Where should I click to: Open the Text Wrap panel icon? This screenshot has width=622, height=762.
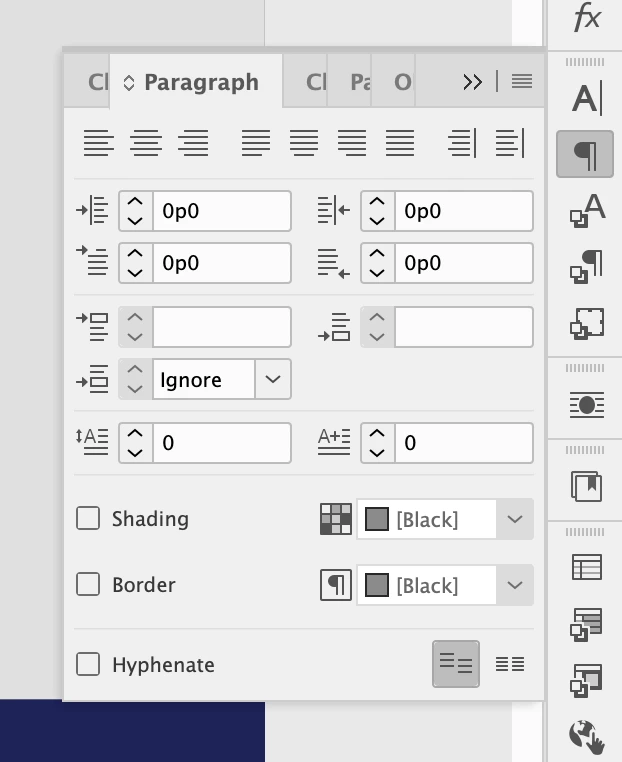[x=586, y=405]
